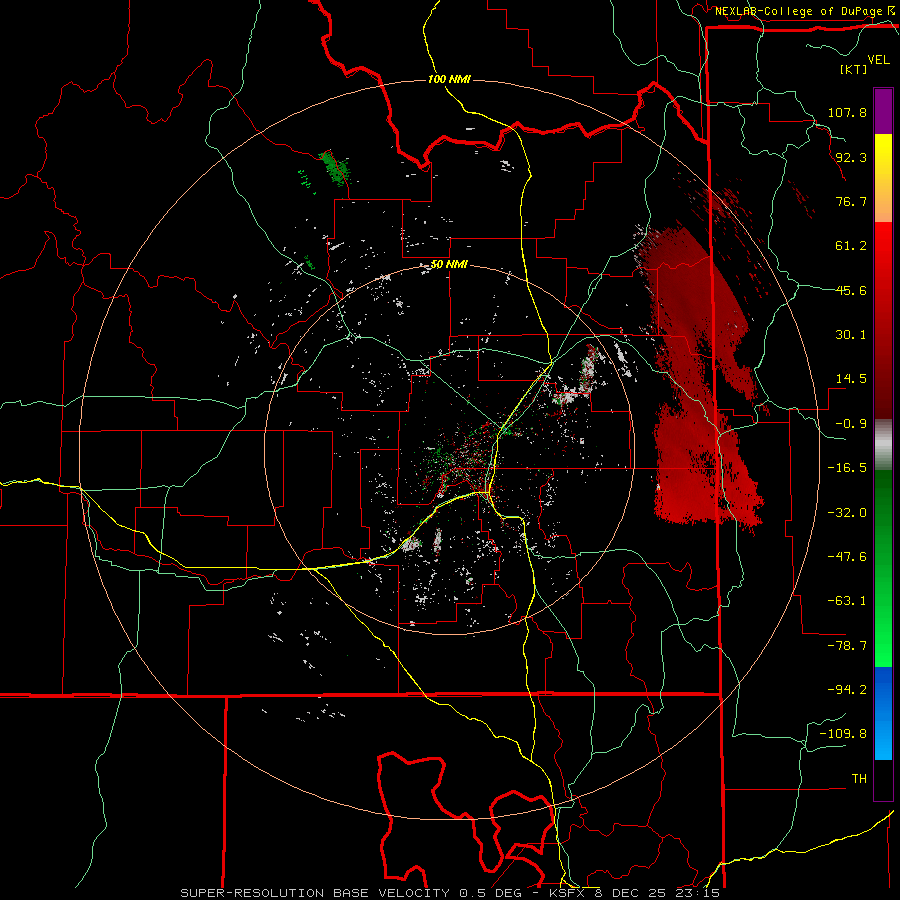This screenshot has height=900, width=900.
Task: Select the -32.0 legend value
Action: coord(847,513)
